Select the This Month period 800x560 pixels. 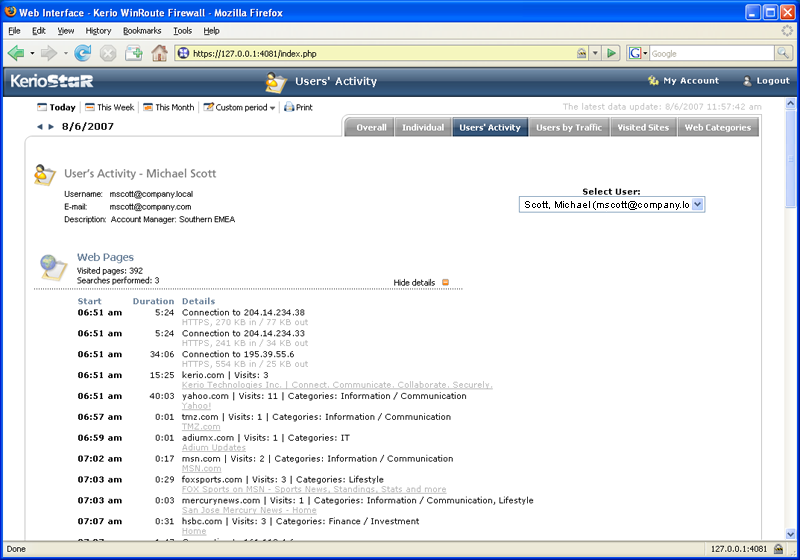coord(169,107)
